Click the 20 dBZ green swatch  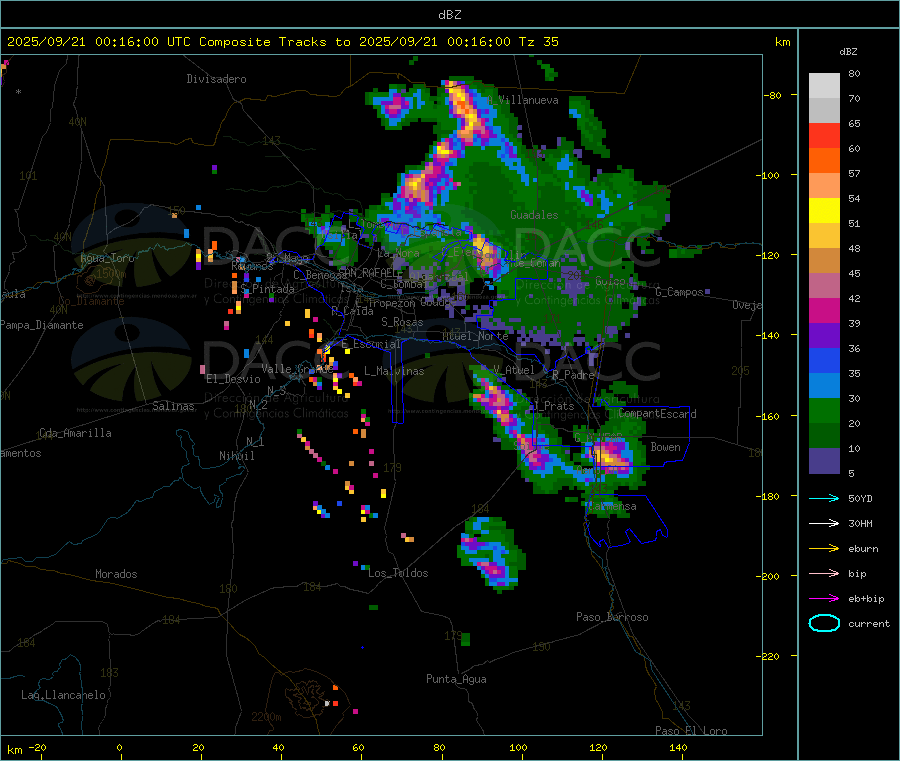[824, 410]
